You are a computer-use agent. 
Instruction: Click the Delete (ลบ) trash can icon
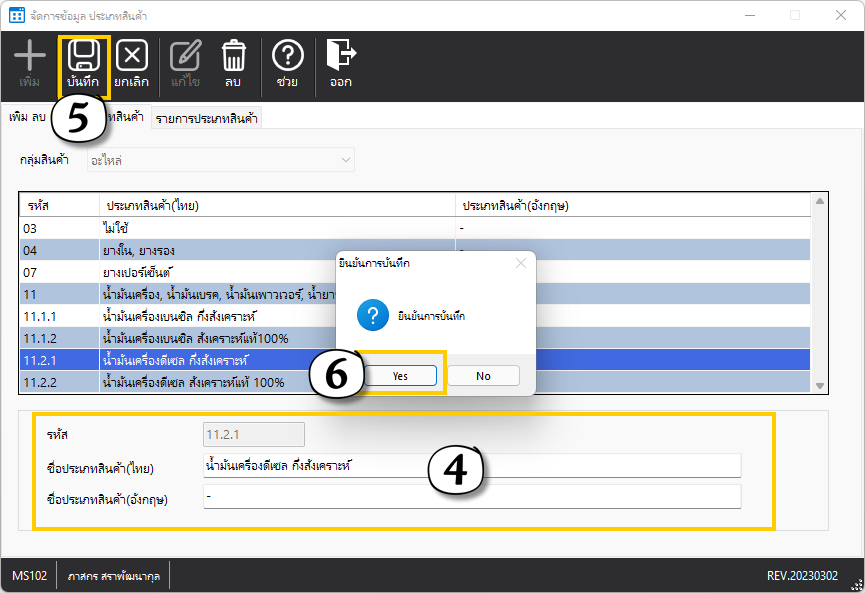click(x=234, y=56)
